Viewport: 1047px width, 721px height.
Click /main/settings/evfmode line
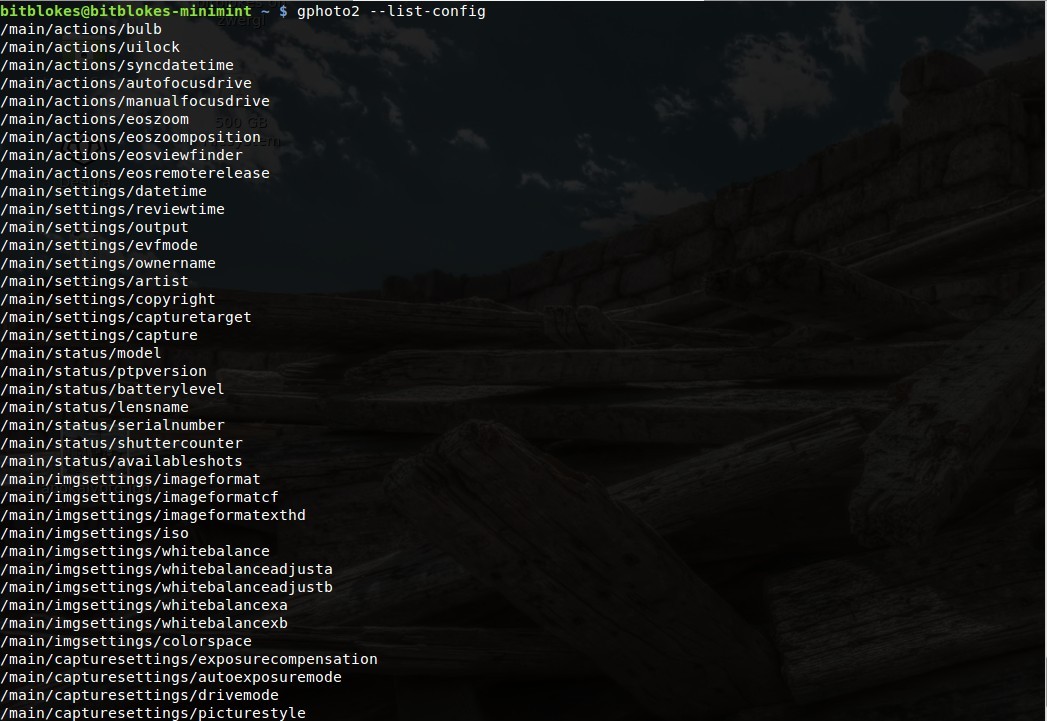pyautogui.click(x=99, y=246)
